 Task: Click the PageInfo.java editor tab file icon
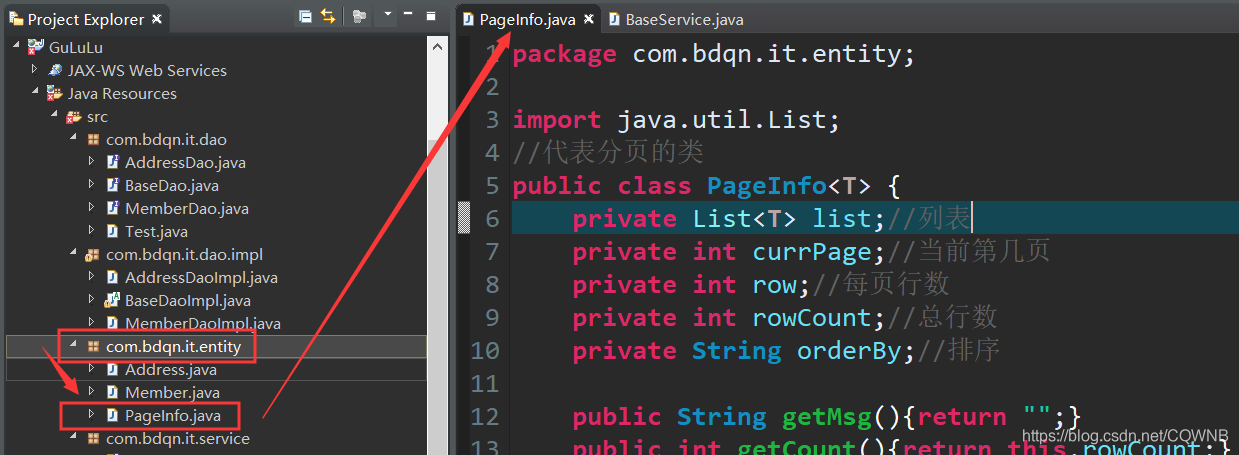(x=469, y=19)
